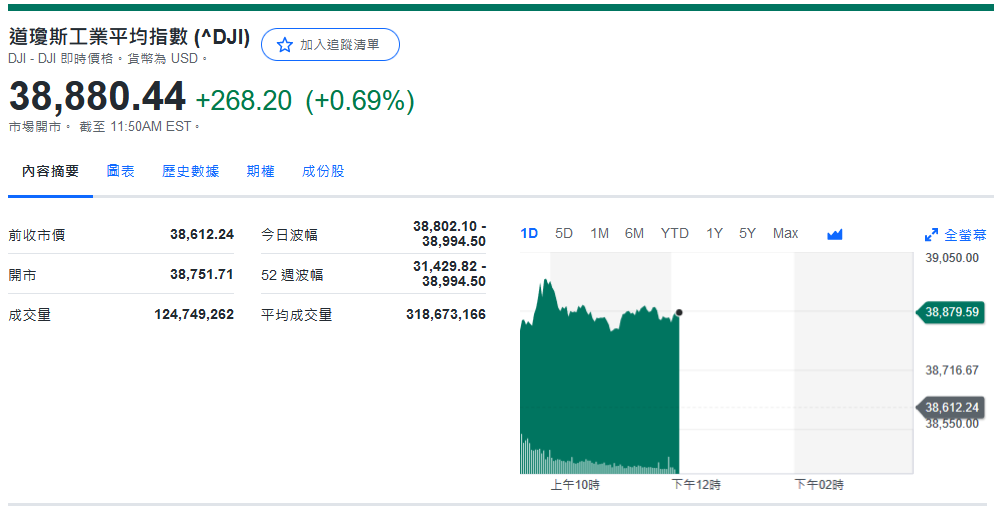Click the 38,879.59 current price marker
This screenshot has height=513, width=994.
point(952,312)
